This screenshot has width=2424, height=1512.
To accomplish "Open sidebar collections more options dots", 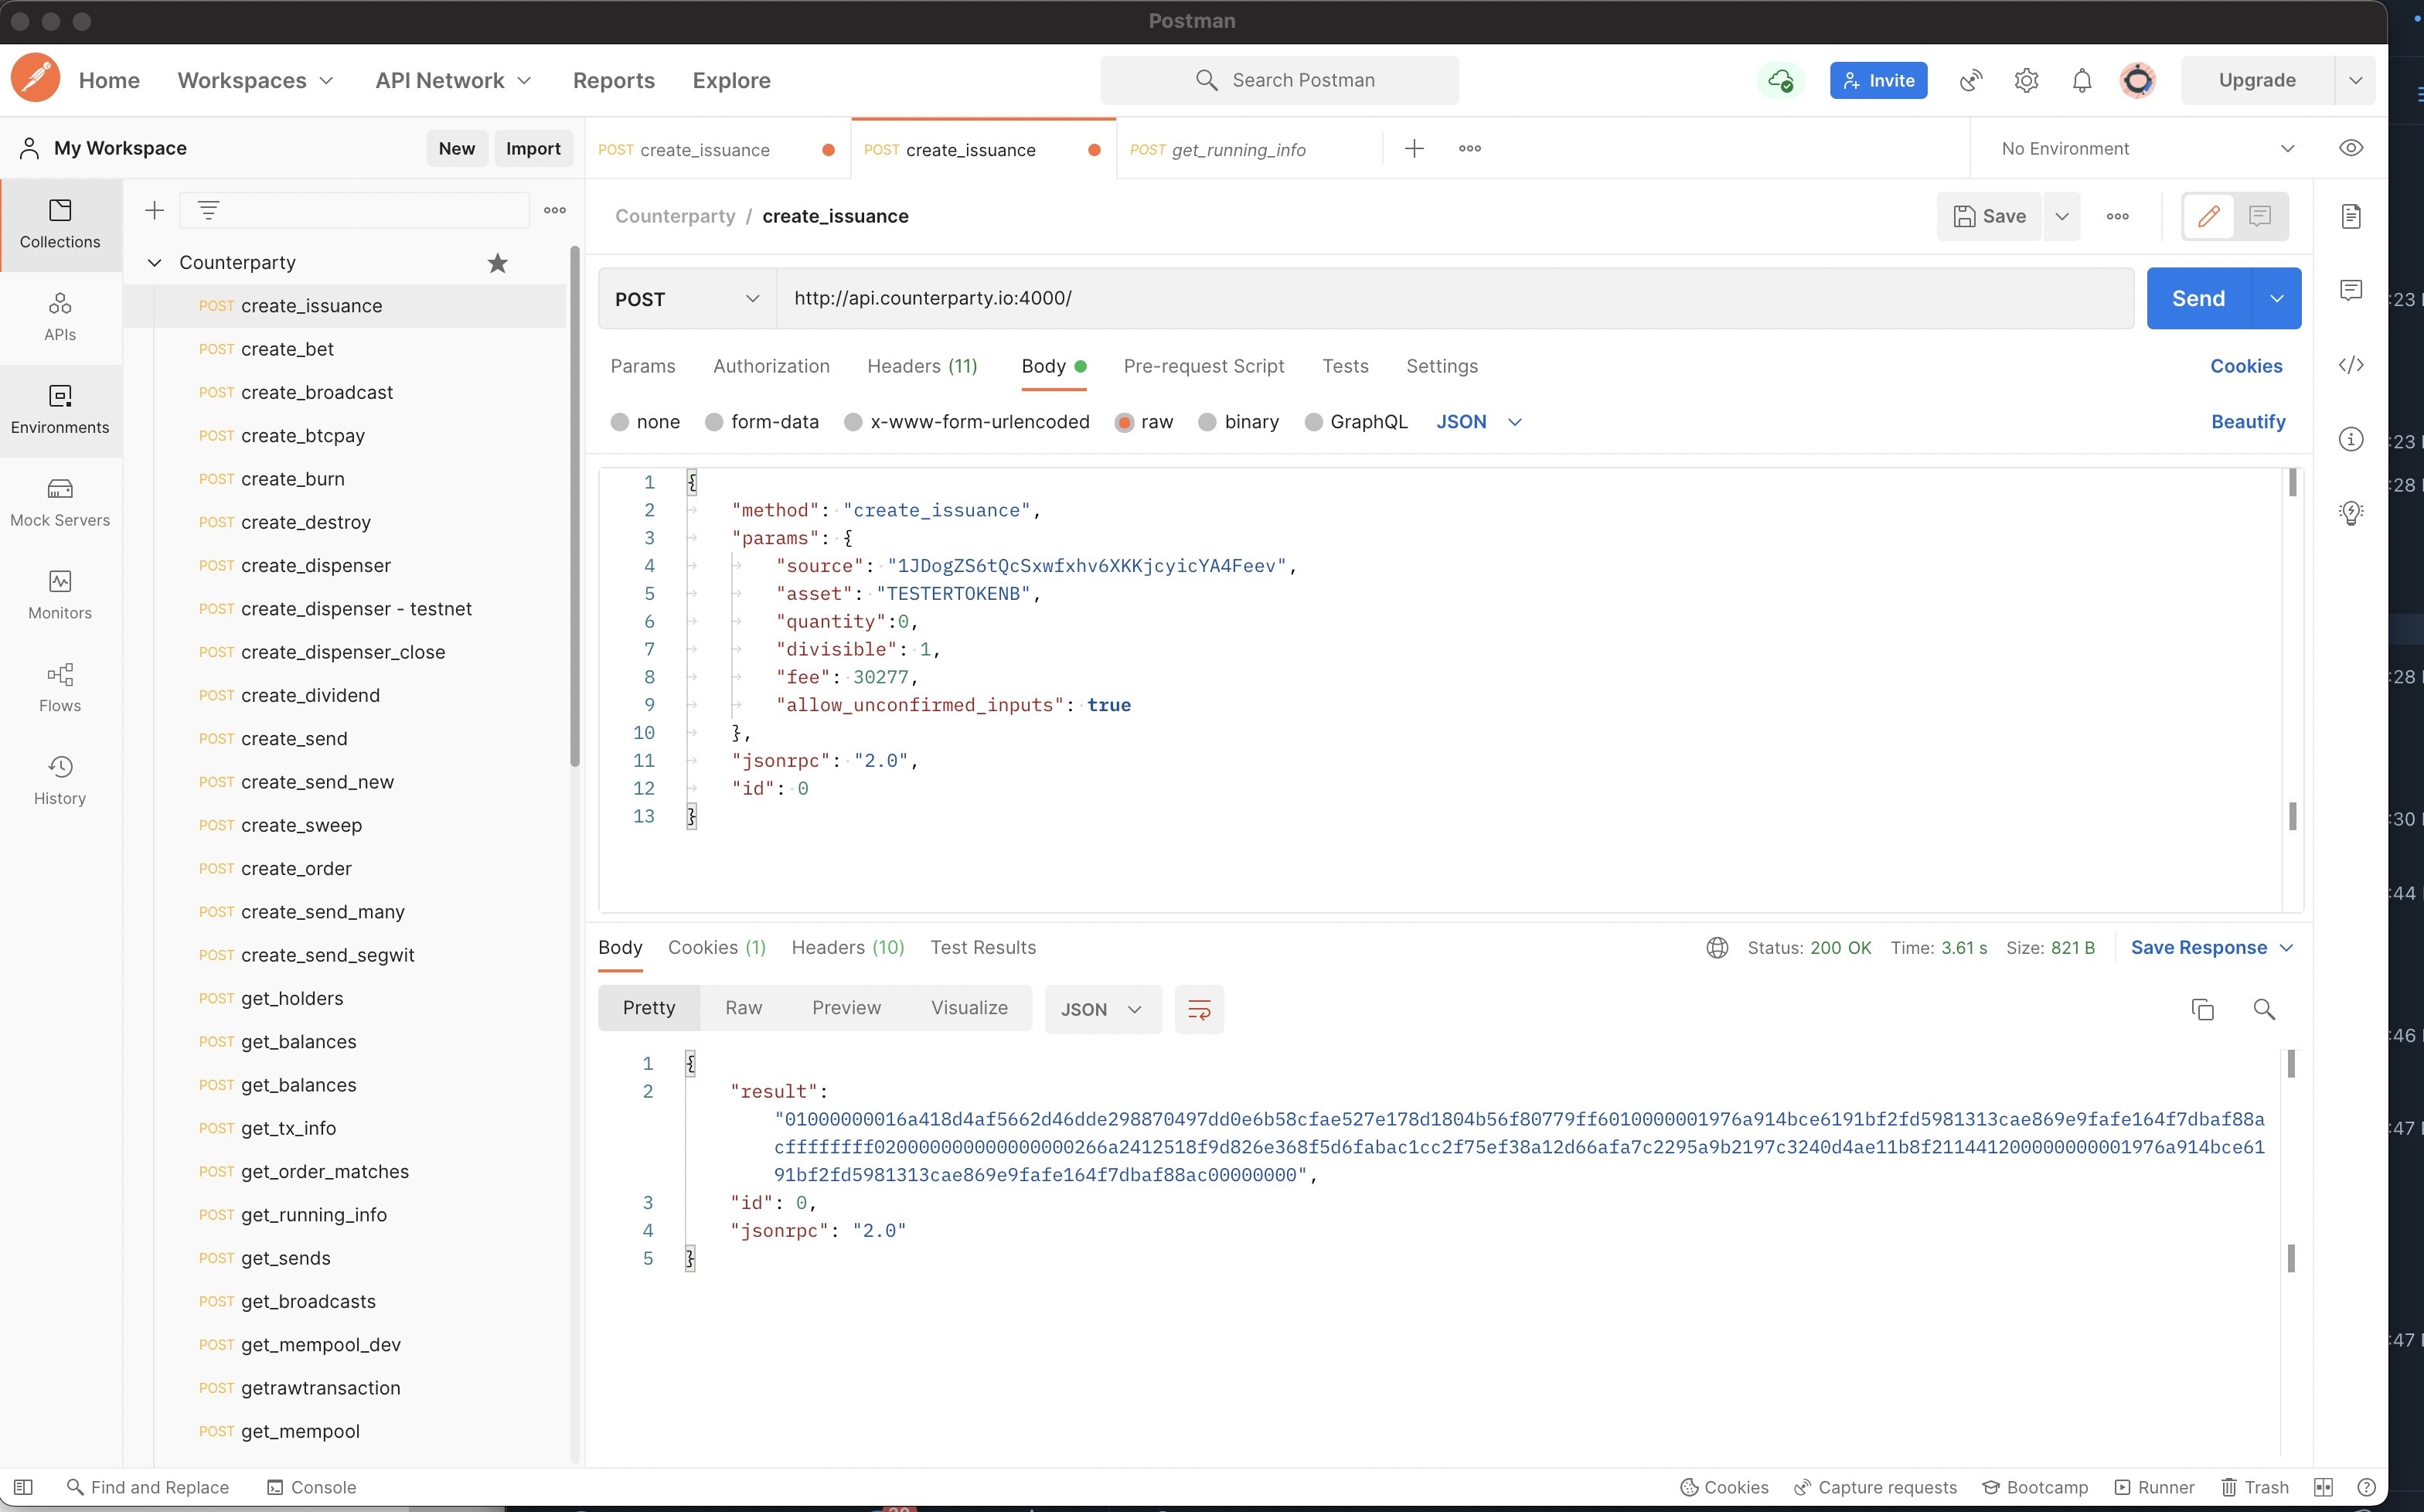I will point(555,210).
